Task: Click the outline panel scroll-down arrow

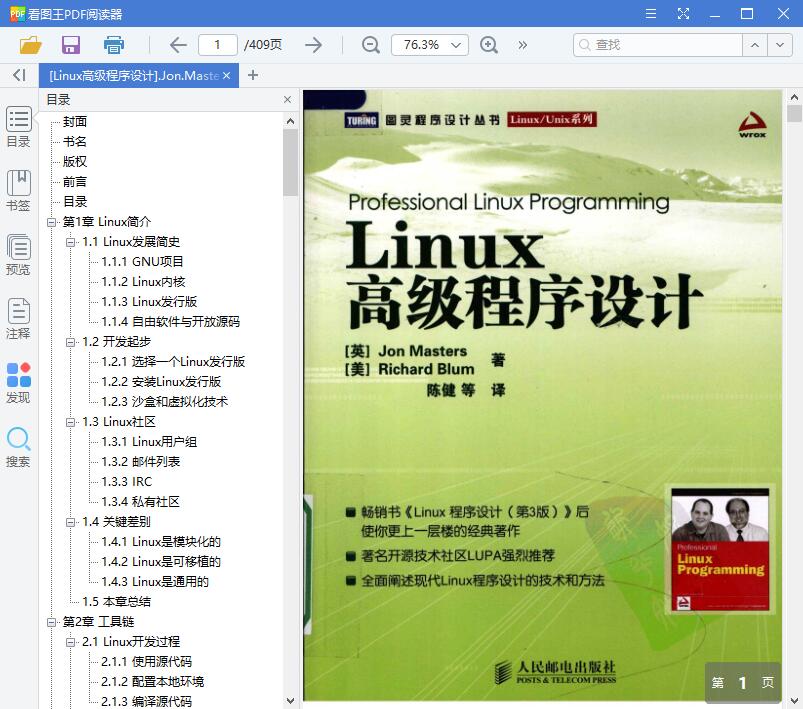Action: (290, 701)
